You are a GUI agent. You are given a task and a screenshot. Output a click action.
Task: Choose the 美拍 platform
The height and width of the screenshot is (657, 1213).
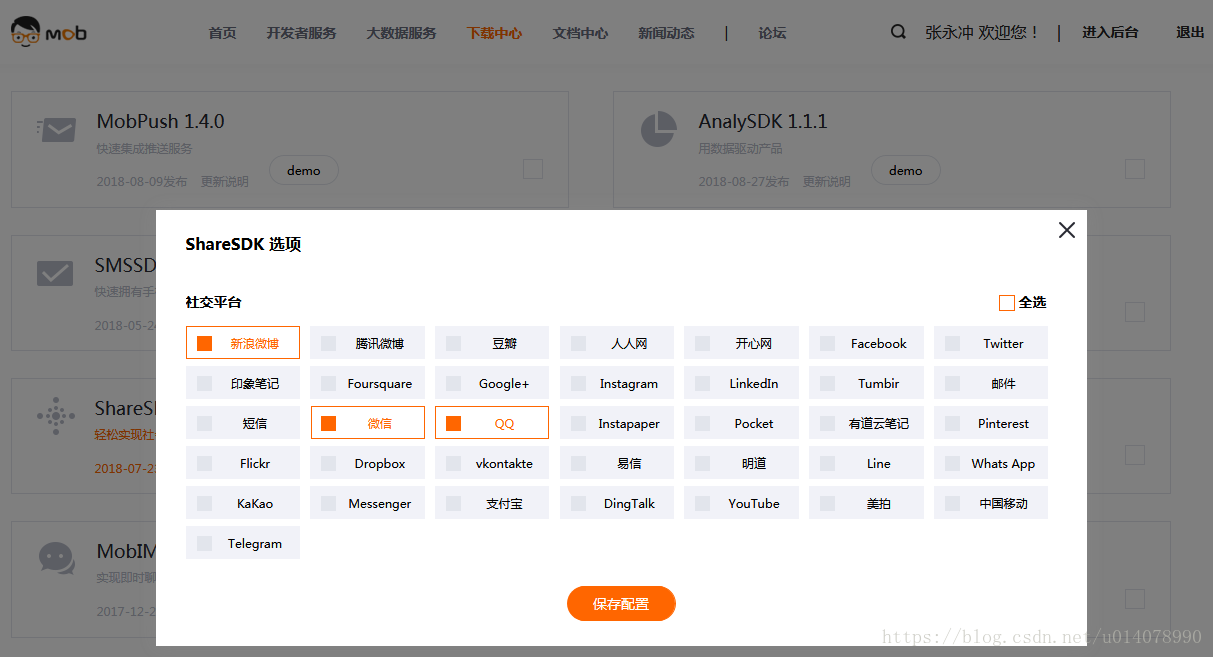click(866, 503)
